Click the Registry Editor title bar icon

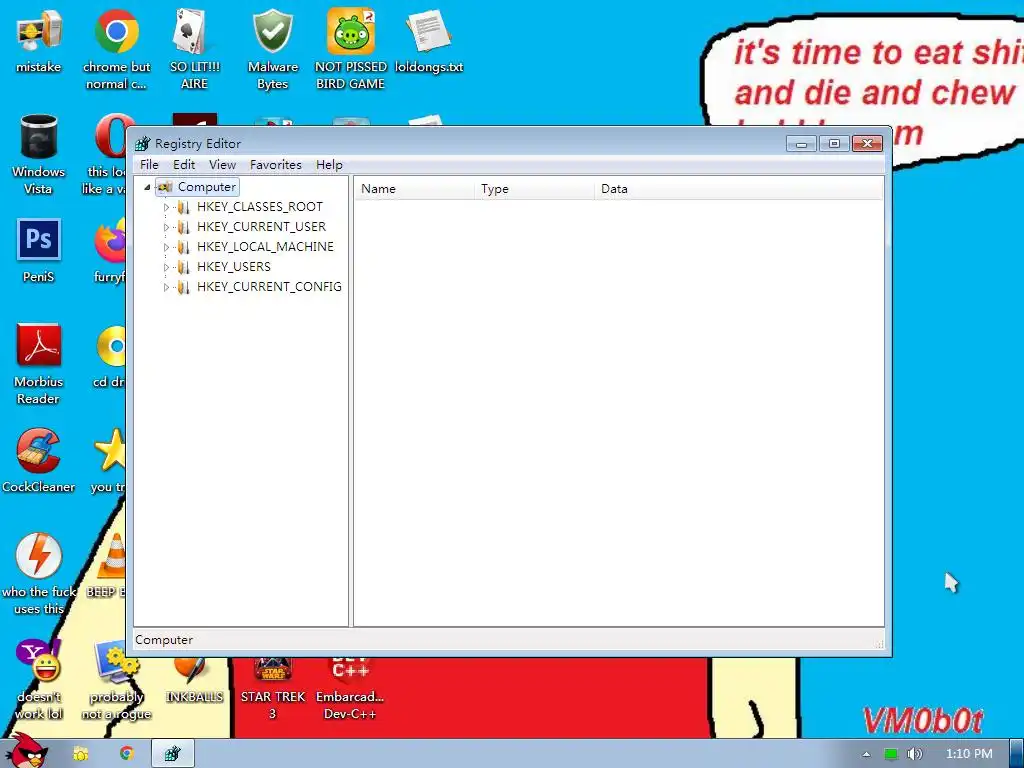[142, 144]
